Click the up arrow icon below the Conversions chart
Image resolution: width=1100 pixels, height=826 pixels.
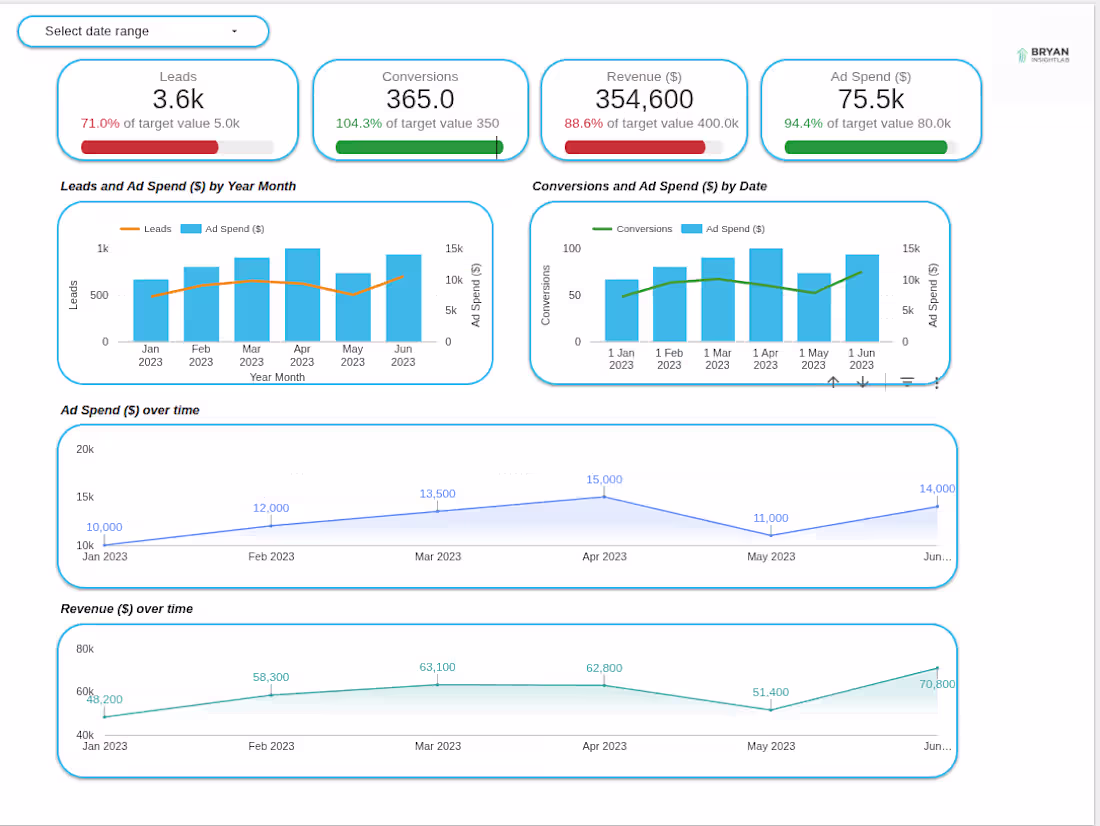pos(832,382)
